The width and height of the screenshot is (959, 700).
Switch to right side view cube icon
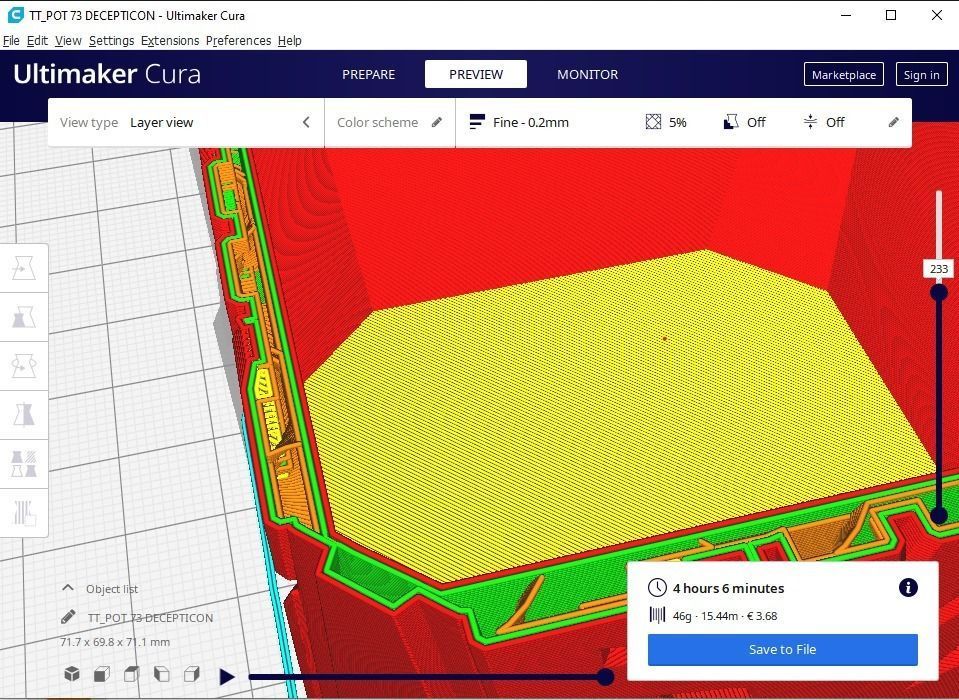click(x=191, y=674)
